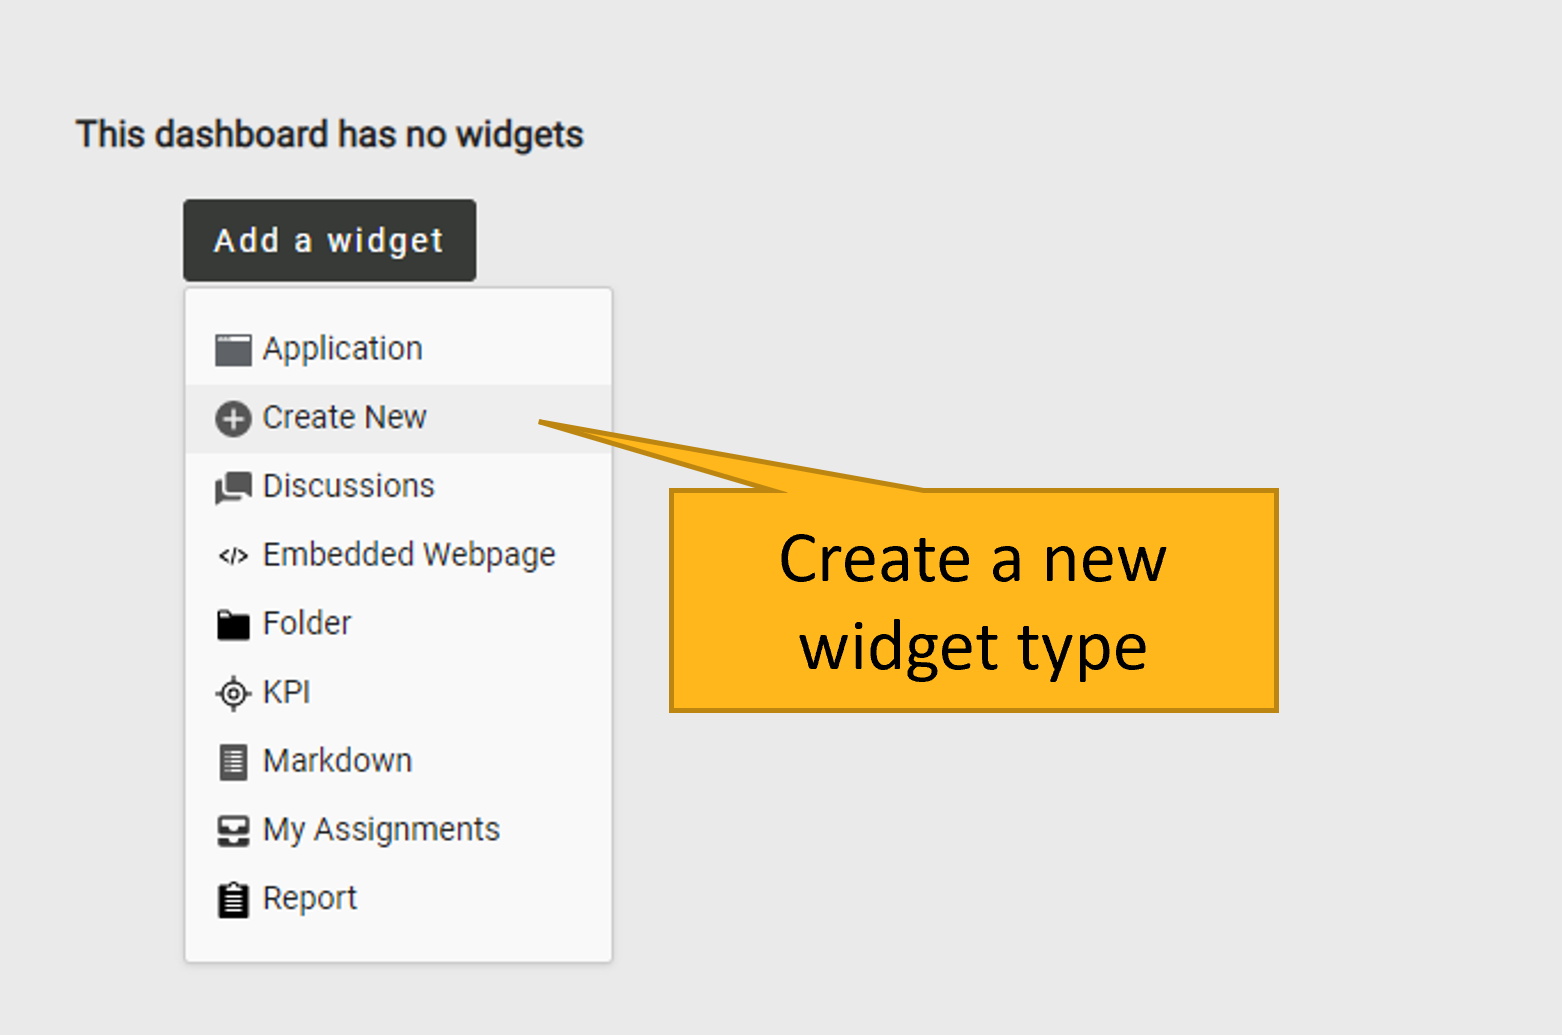Click the orange "Create a new widget type" callout
This screenshot has width=1562, height=1035.
973,601
